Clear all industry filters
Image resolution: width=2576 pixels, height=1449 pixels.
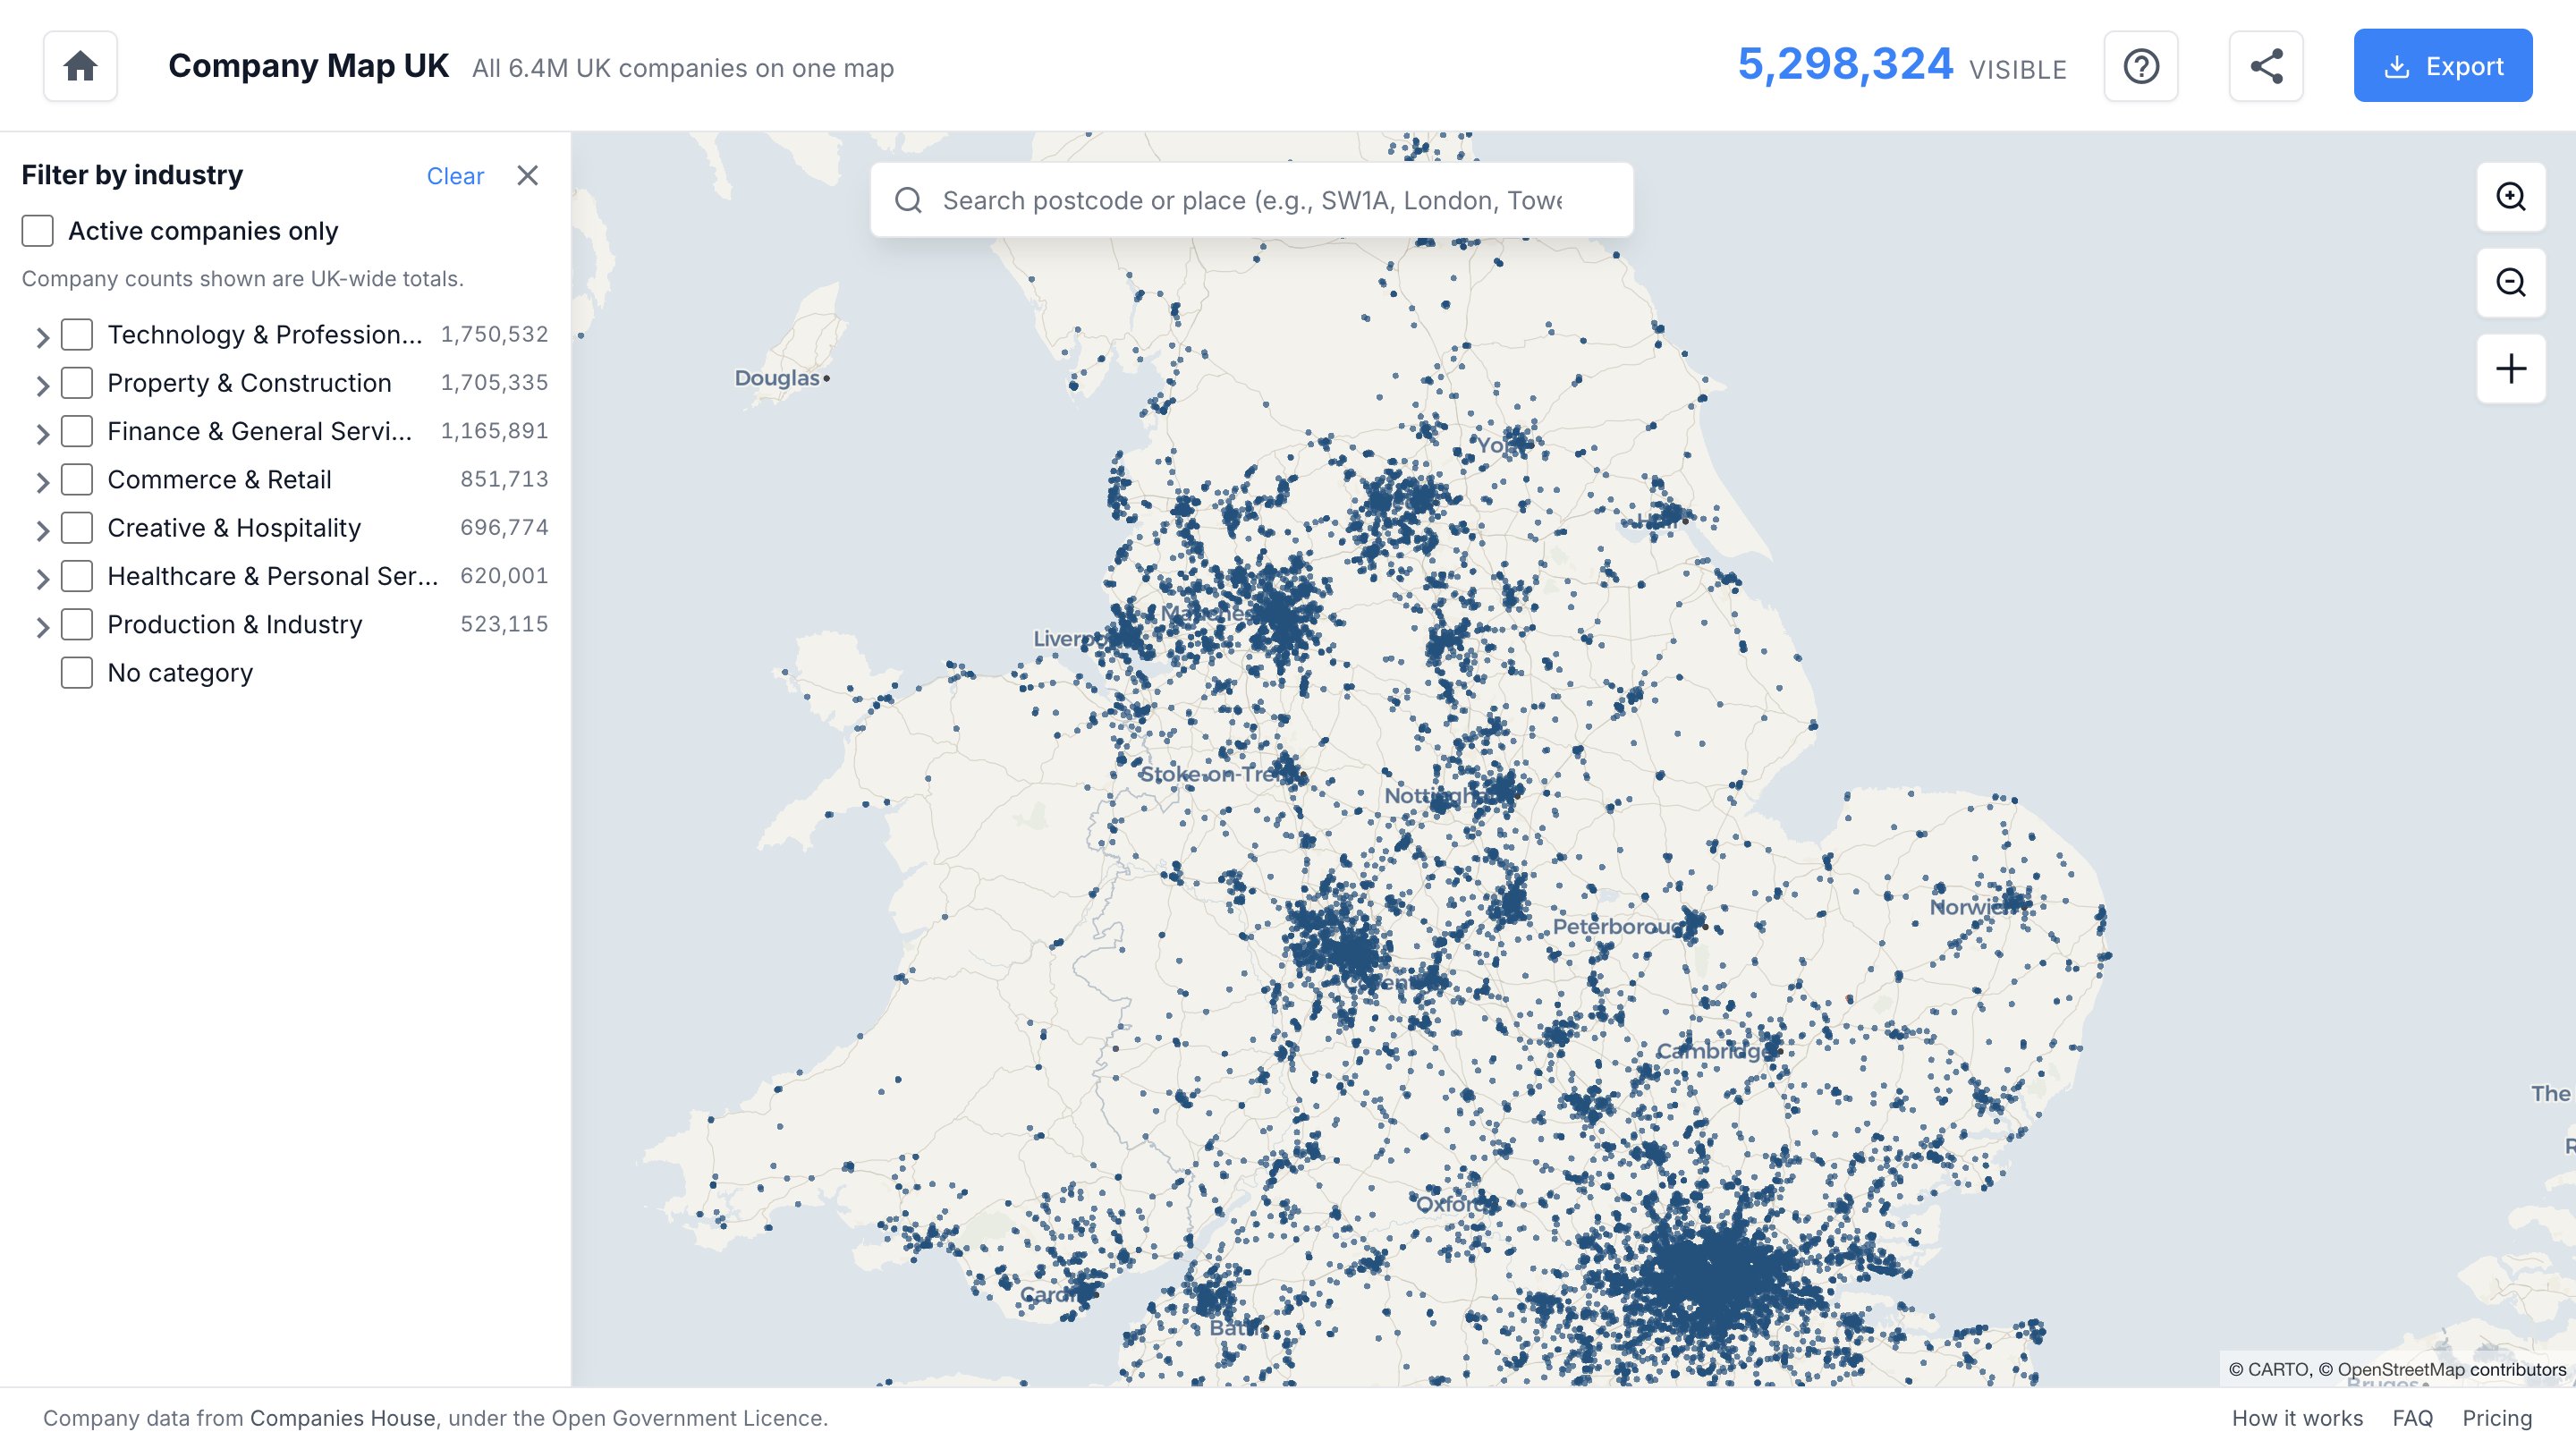(x=455, y=176)
